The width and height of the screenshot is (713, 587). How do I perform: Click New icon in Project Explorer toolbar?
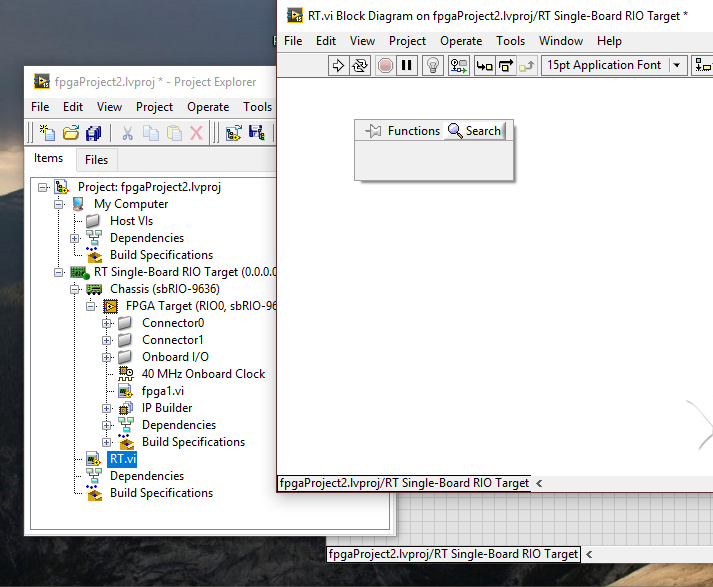tap(47, 133)
